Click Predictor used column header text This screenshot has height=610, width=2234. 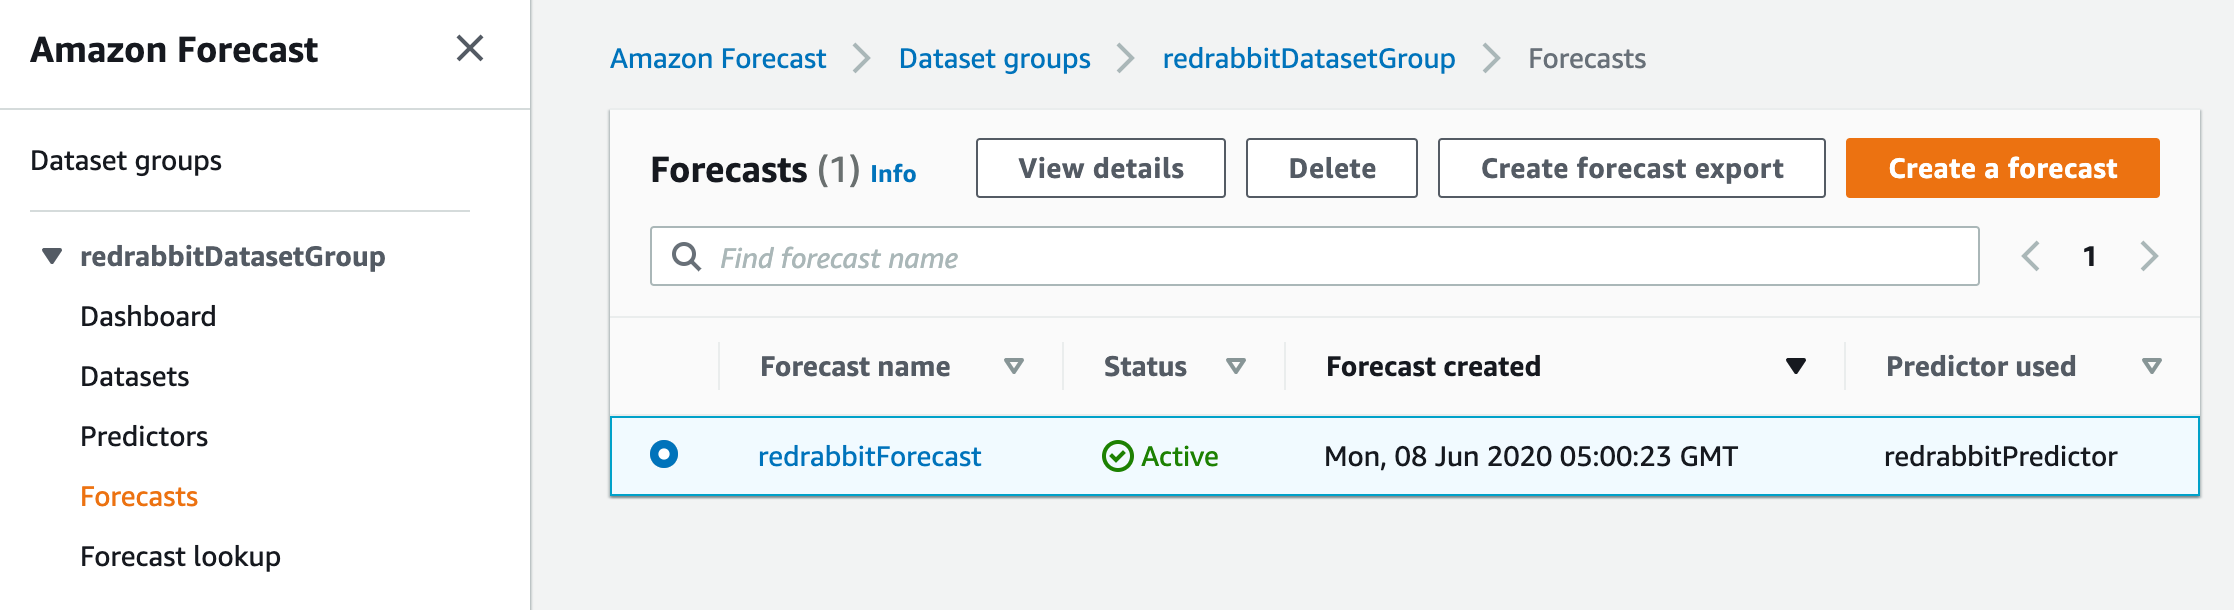point(1981,367)
